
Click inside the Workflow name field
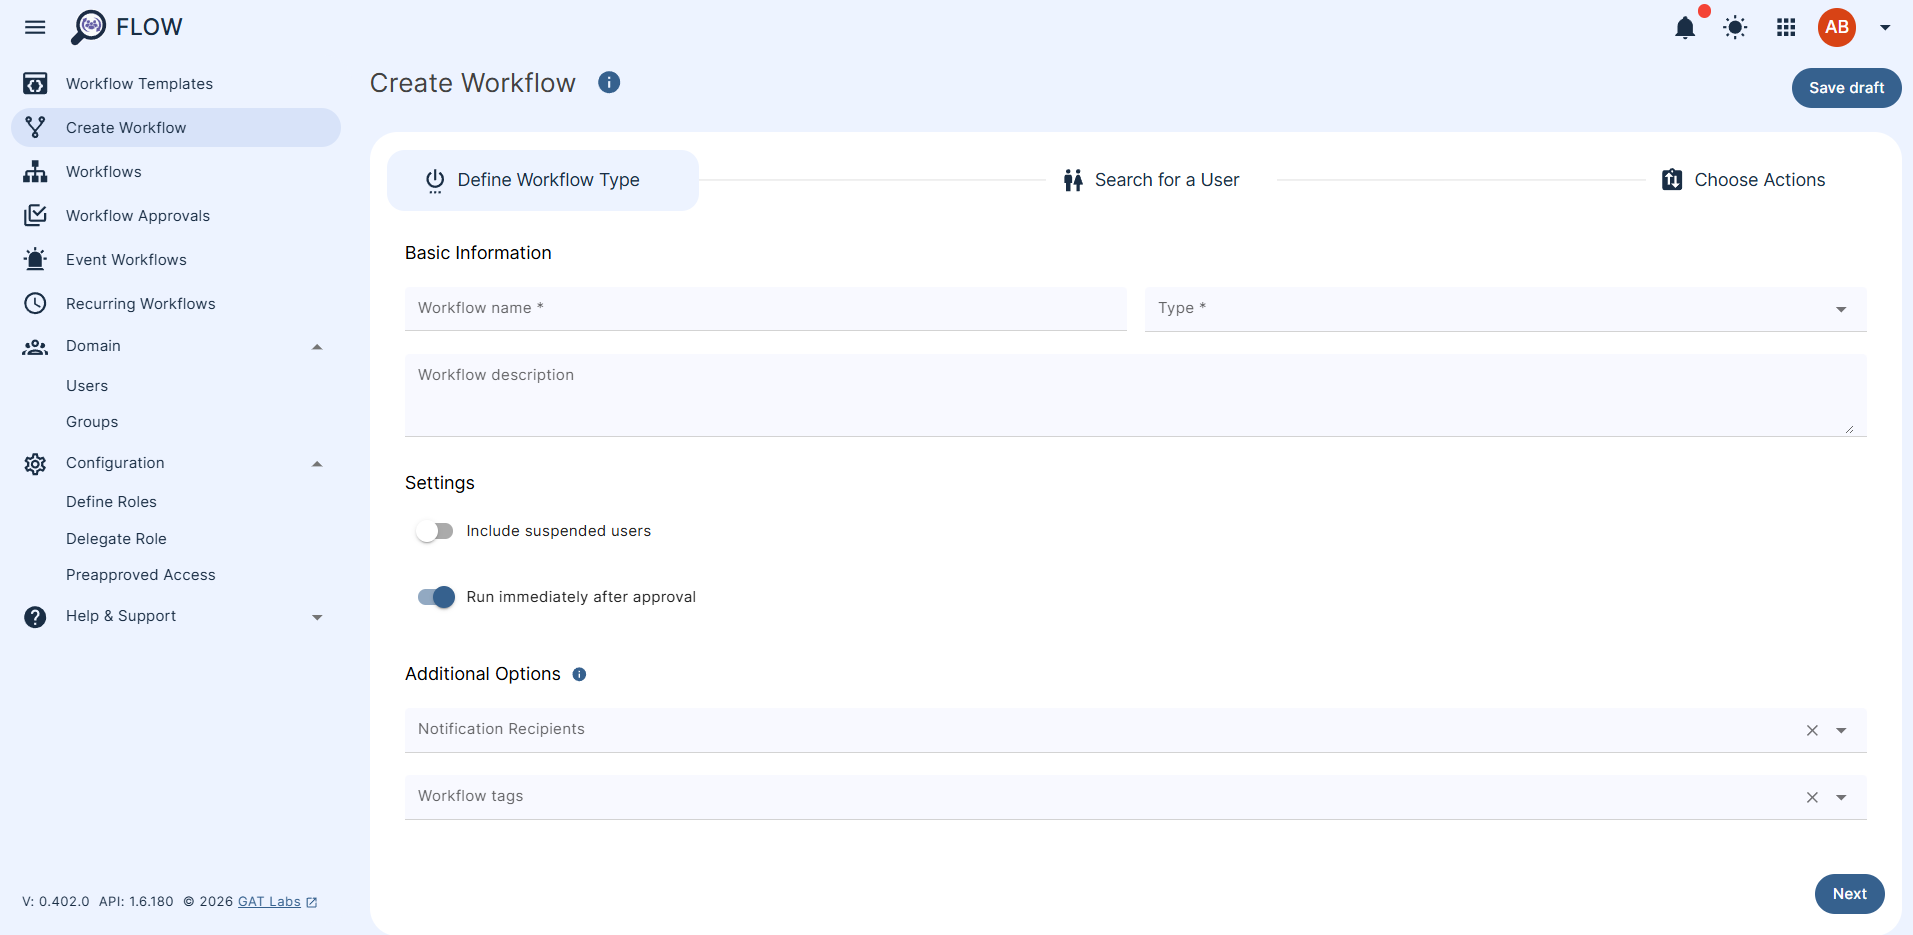tap(765, 308)
